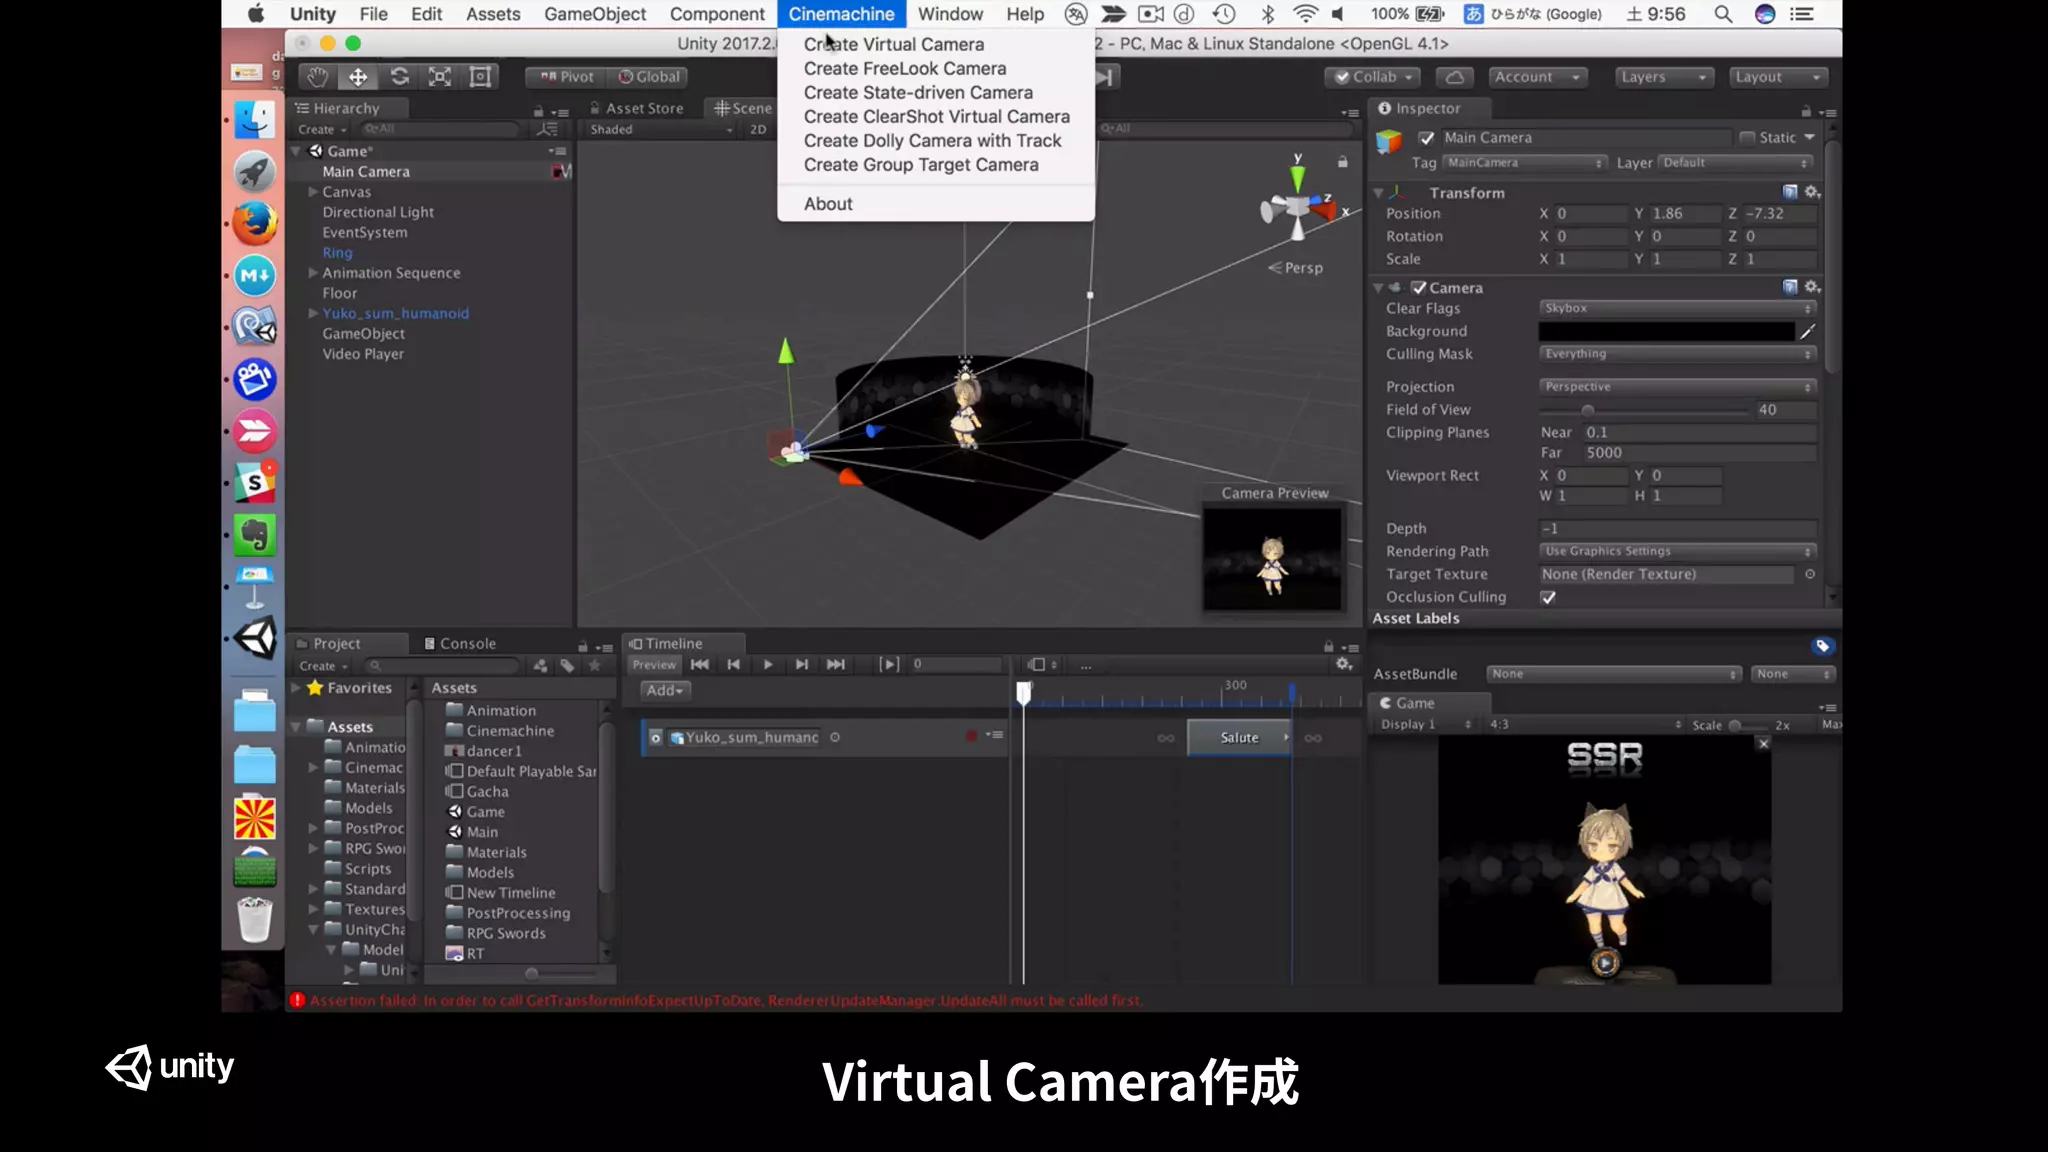Toggle the Timeline Preview button
2048x1152 pixels.
(654, 665)
